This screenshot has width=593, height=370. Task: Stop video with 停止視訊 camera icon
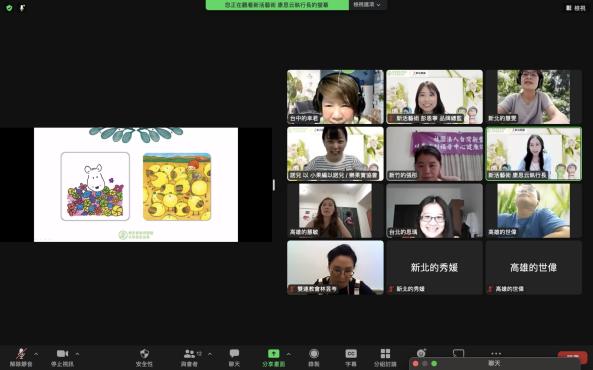pos(62,353)
